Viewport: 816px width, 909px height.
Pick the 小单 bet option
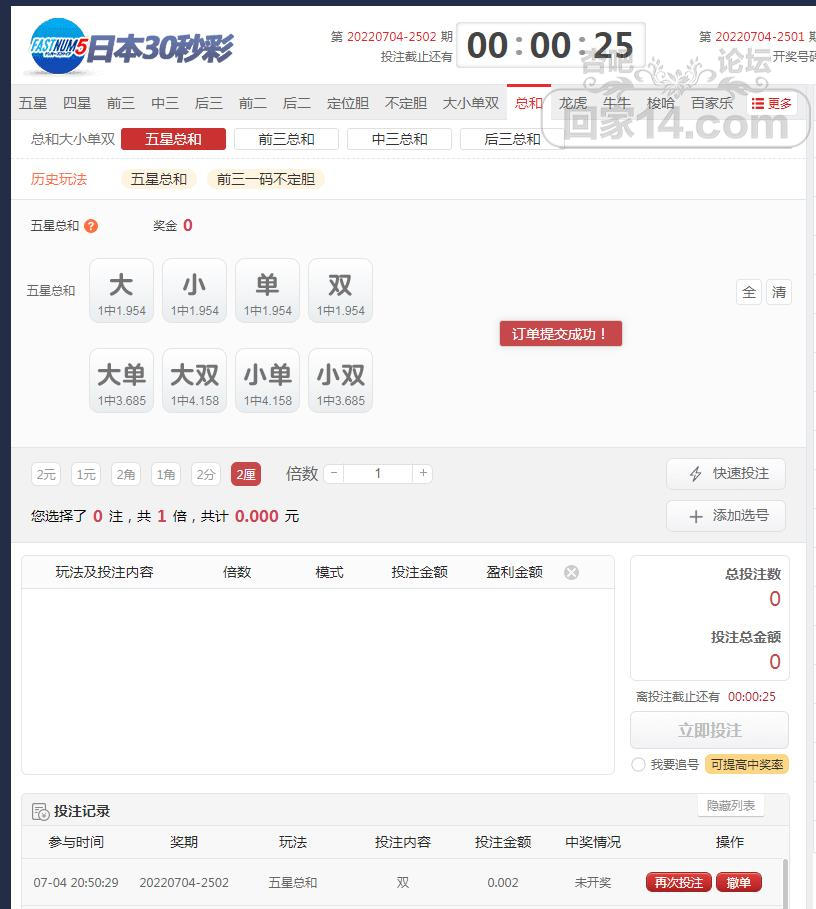[x=268, y=381]
